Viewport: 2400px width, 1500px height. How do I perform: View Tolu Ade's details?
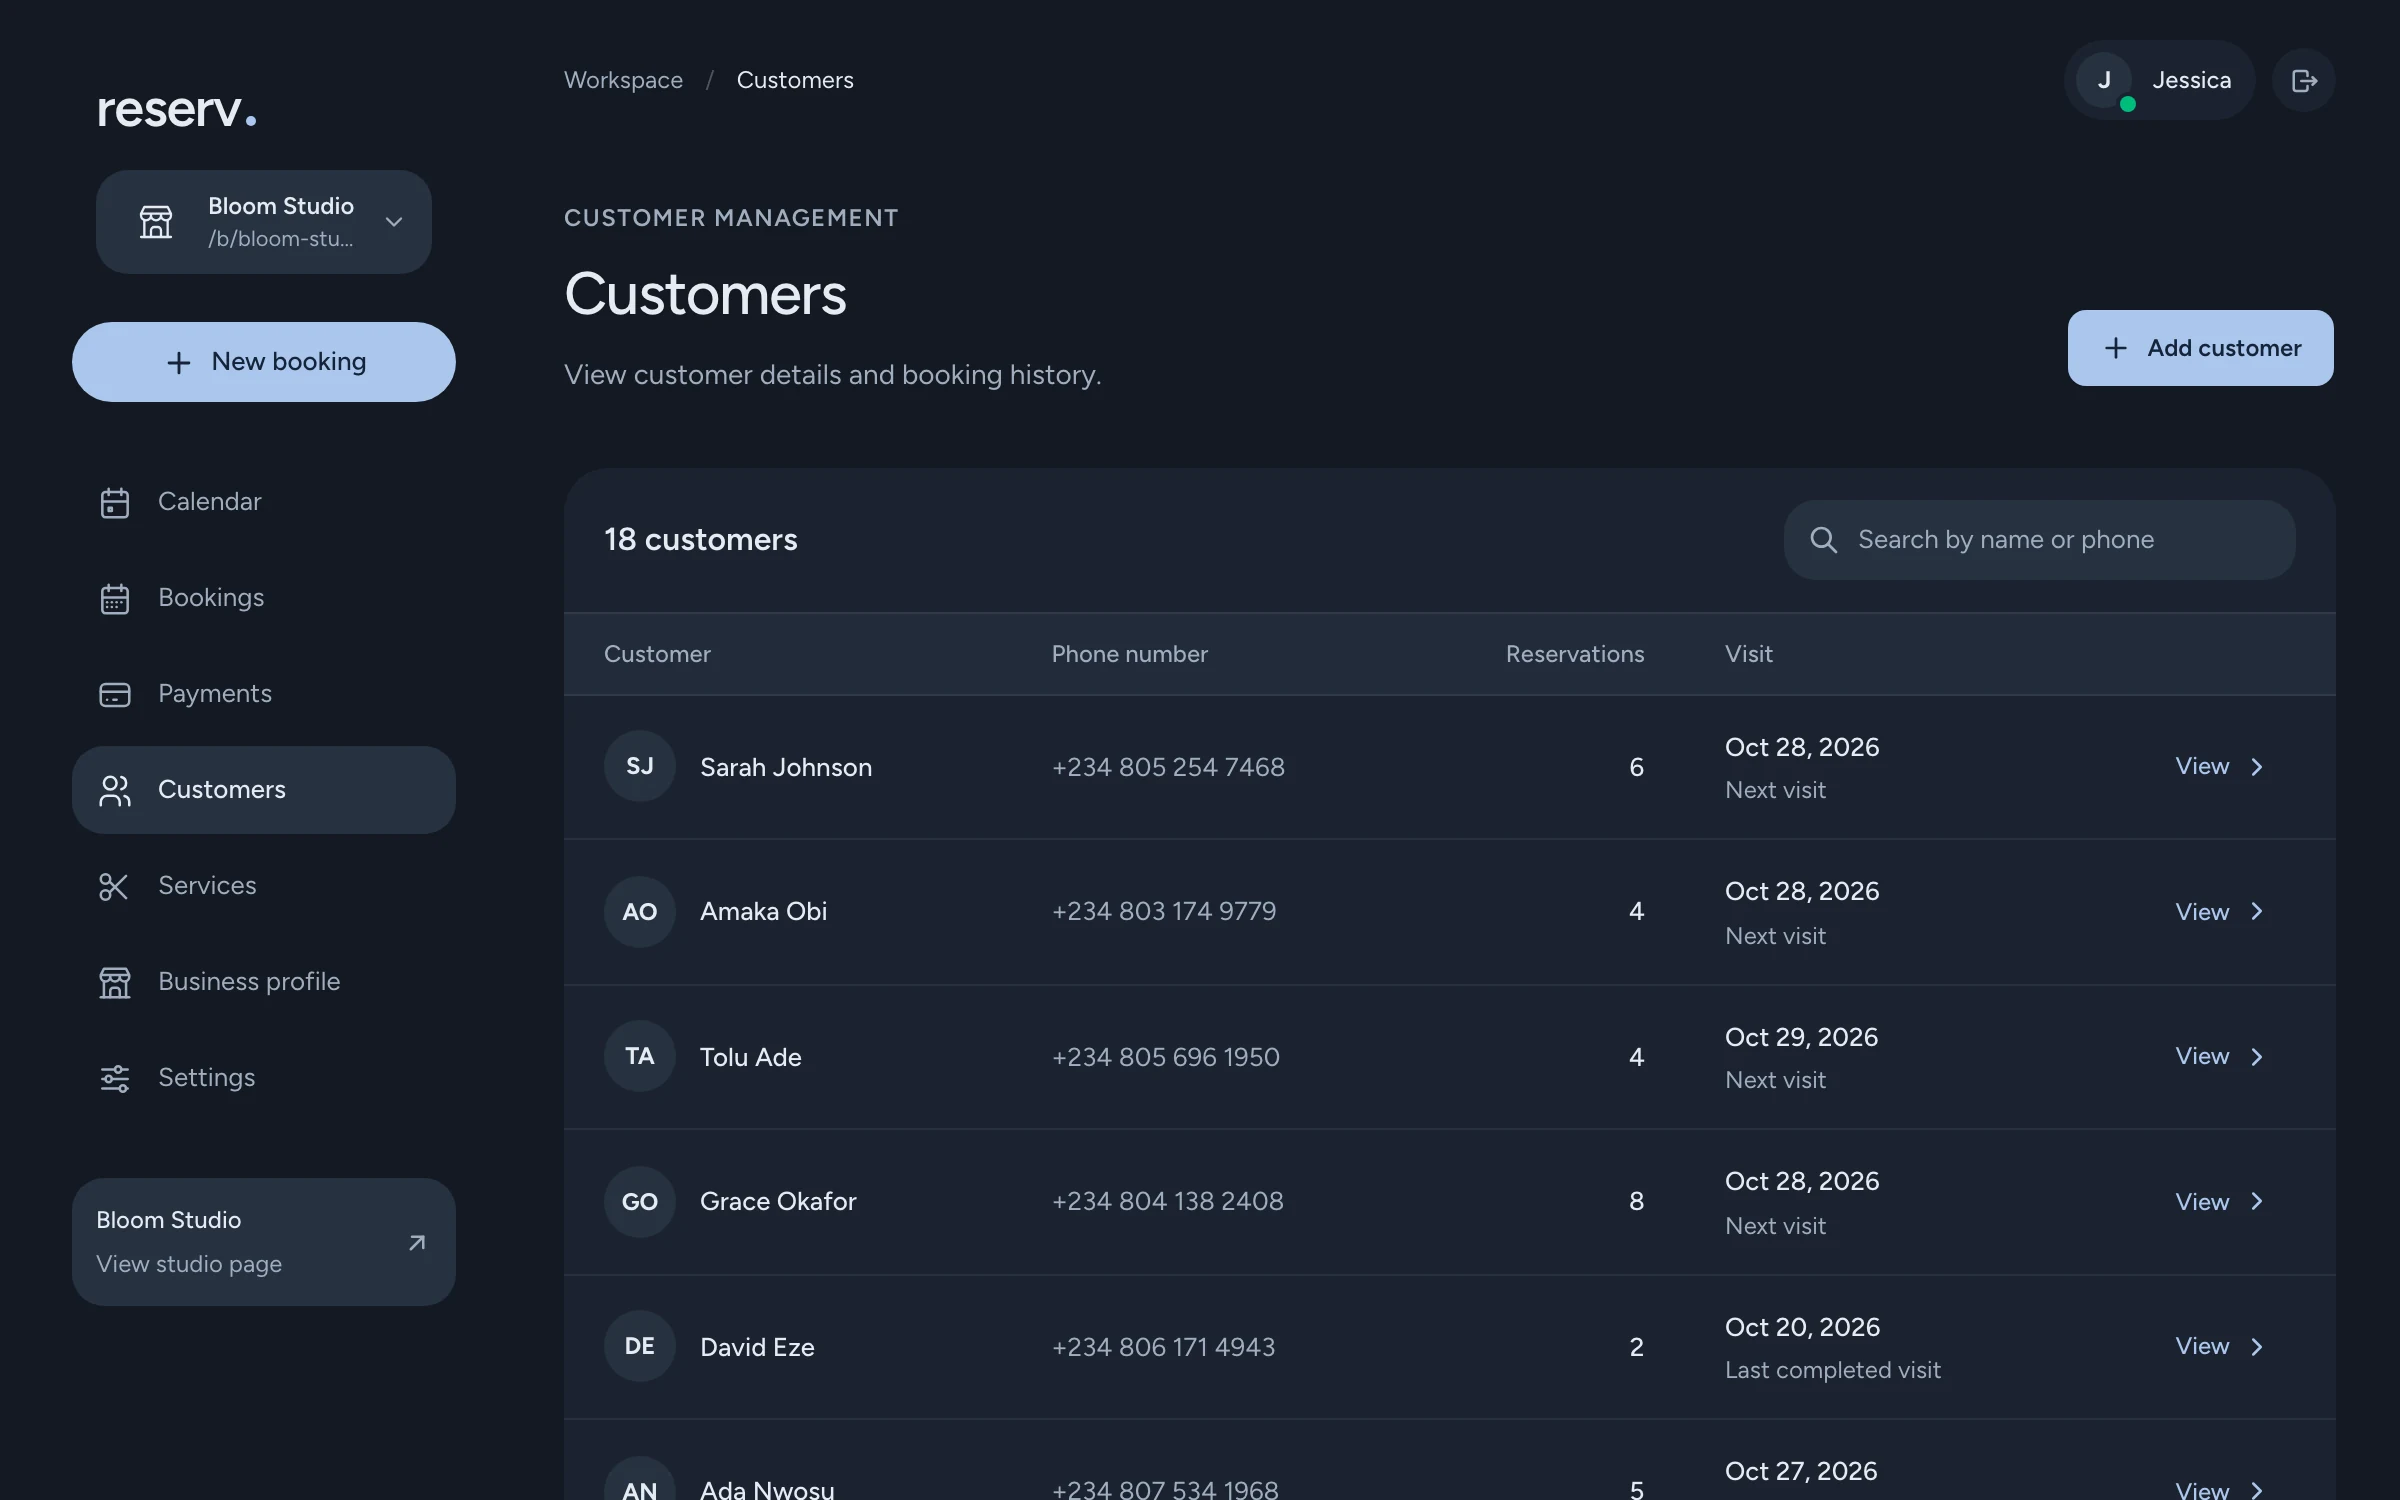point(2202,1056)
